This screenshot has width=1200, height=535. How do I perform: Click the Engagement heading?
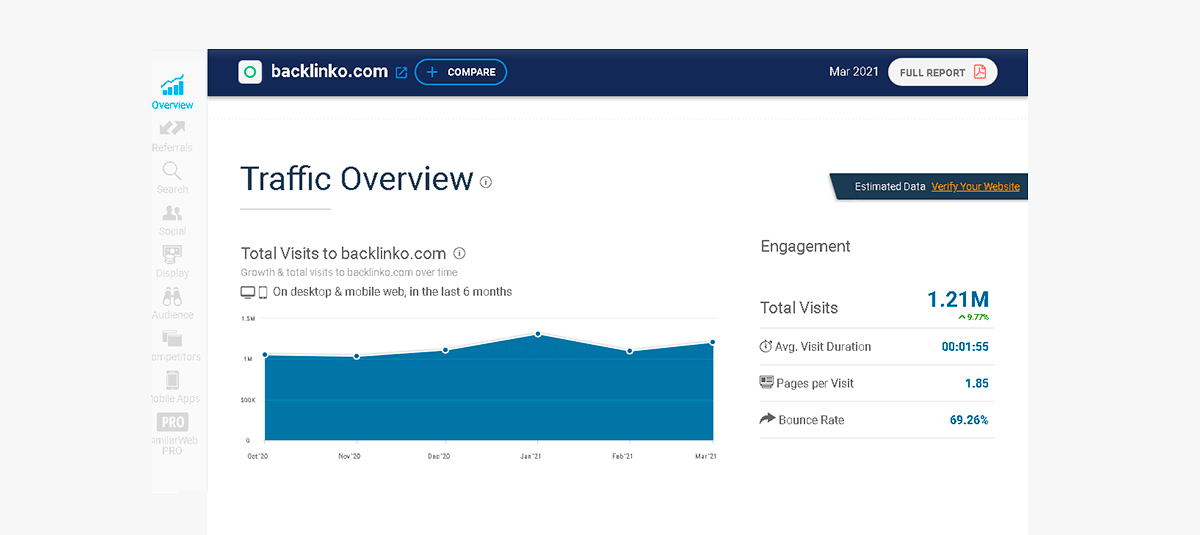806,247
